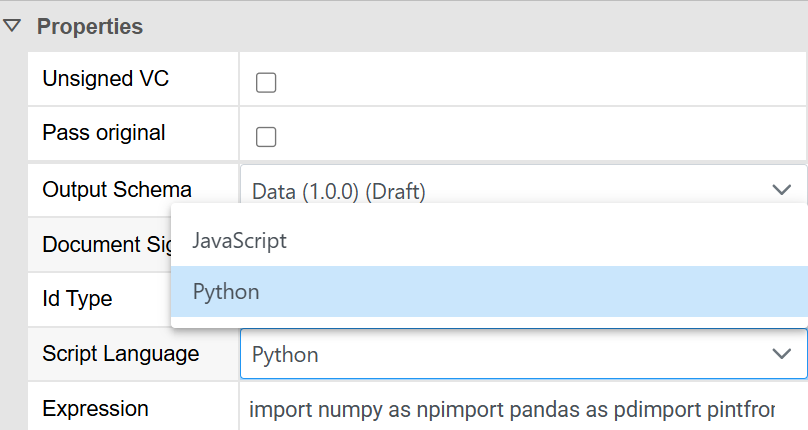Click the partially hidden Document Sig label
This screenshot has width=808, height=430.
103,245
